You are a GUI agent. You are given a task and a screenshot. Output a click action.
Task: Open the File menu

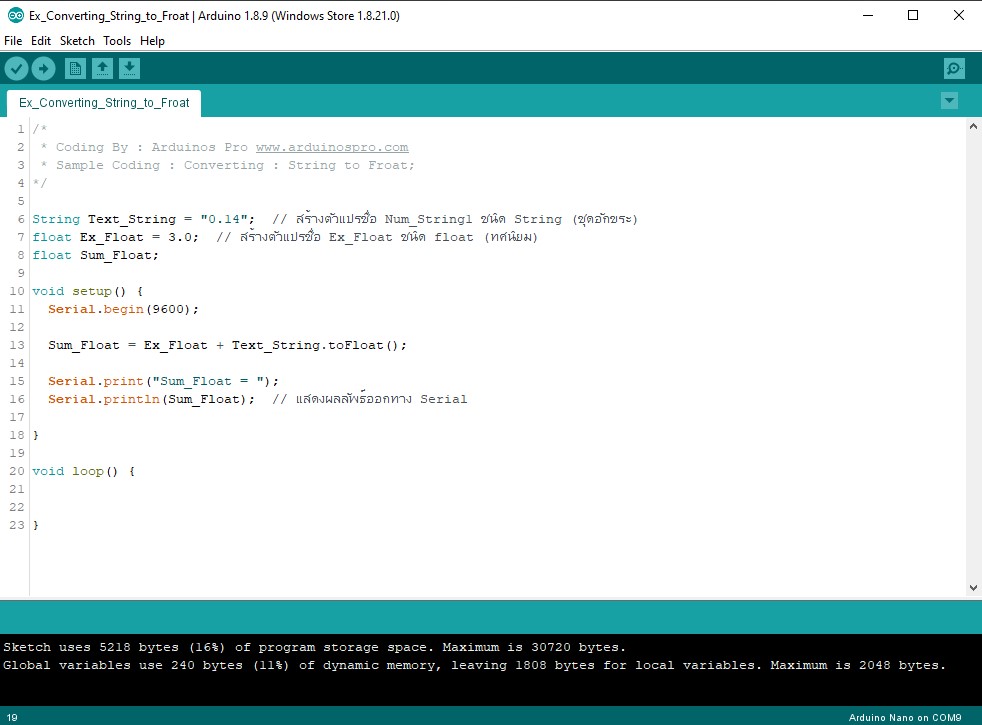[12, 41]
